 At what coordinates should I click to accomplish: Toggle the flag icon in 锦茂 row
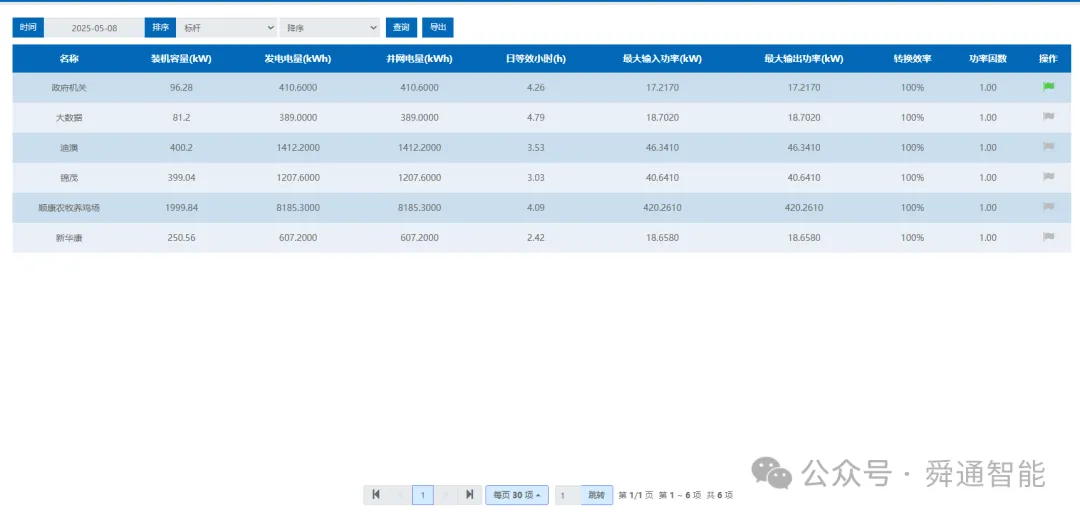coord(1048,177)
